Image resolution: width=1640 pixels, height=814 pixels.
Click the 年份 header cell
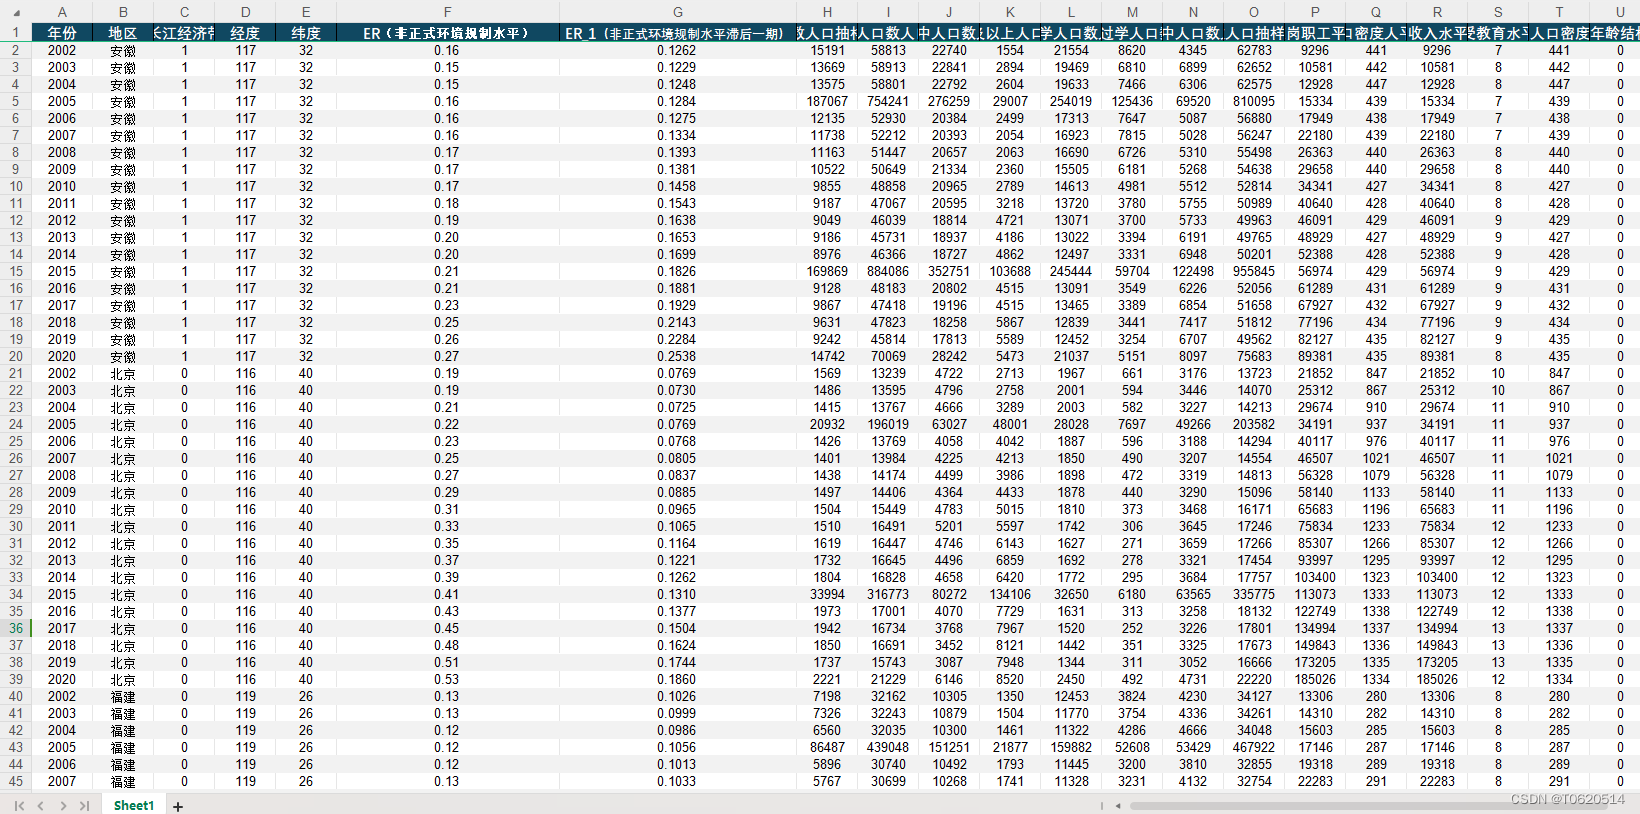tap(62, 33)
